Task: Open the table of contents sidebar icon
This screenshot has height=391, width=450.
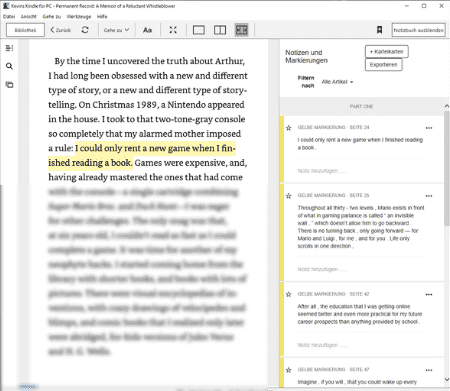Action: [x=9, y=48]
